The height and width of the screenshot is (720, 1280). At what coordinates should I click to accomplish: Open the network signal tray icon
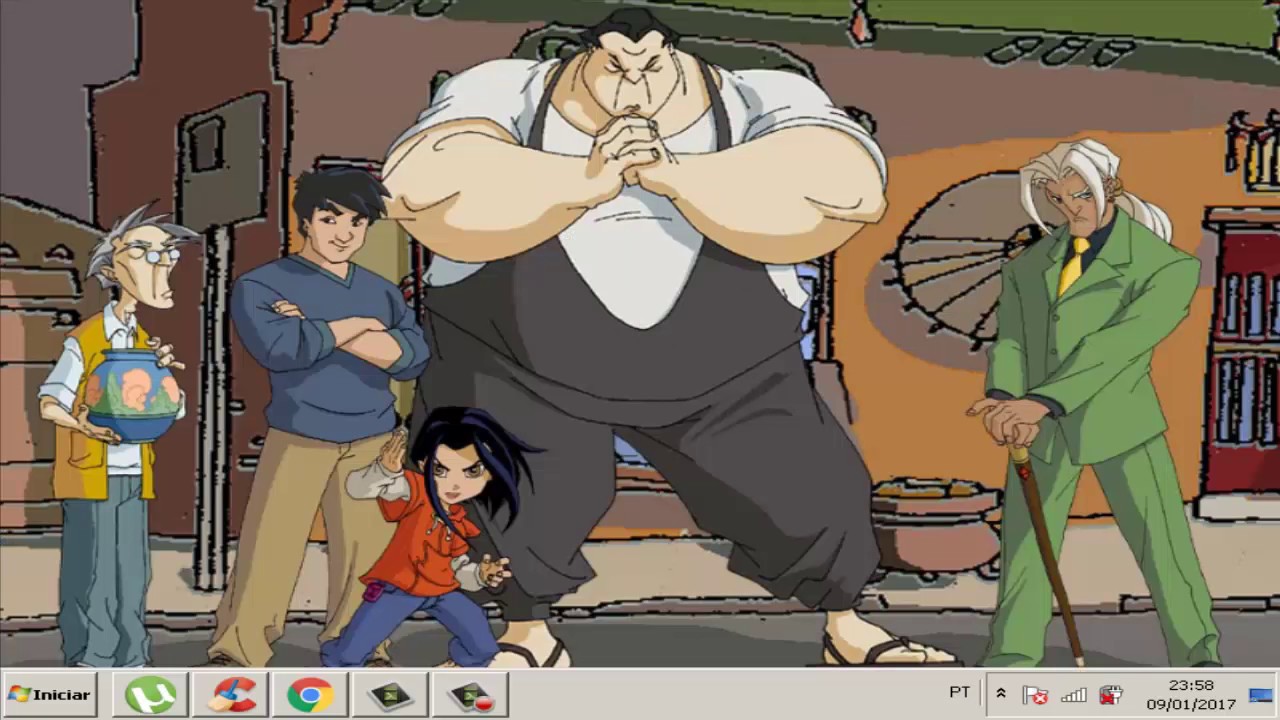point(1073,694)
